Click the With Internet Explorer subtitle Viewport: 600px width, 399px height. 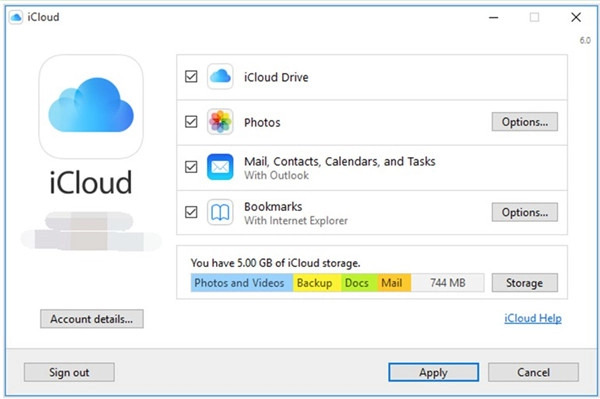[296, 221]
